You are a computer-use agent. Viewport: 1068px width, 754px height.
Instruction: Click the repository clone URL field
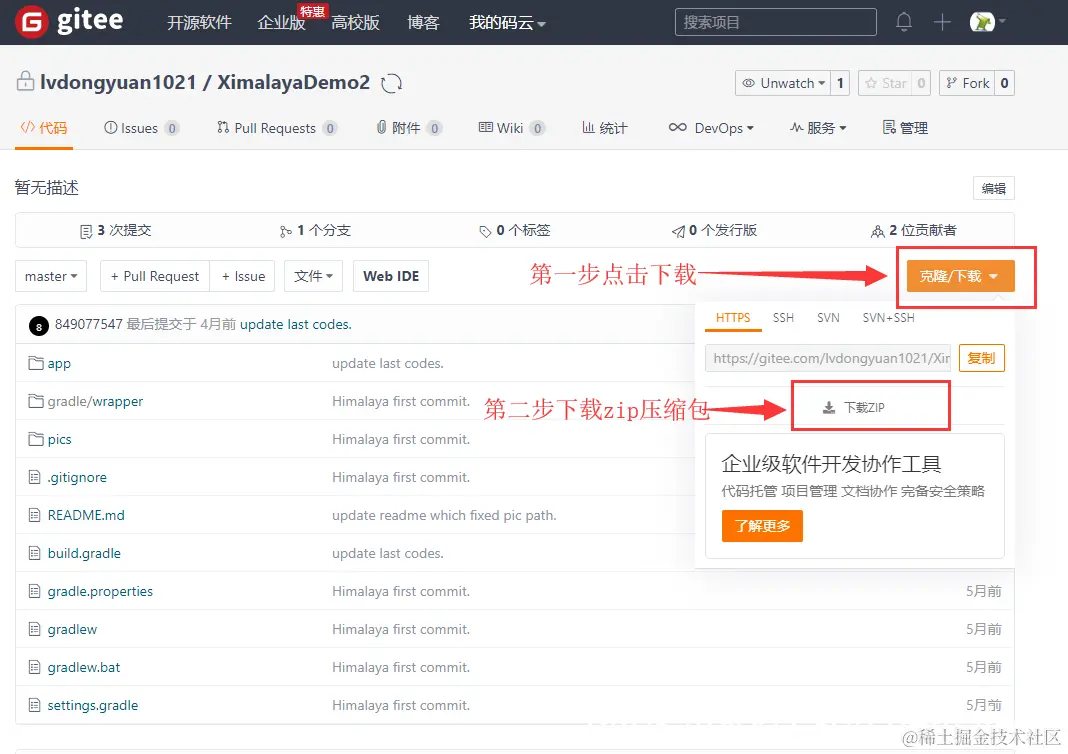(x=828, y=358)
